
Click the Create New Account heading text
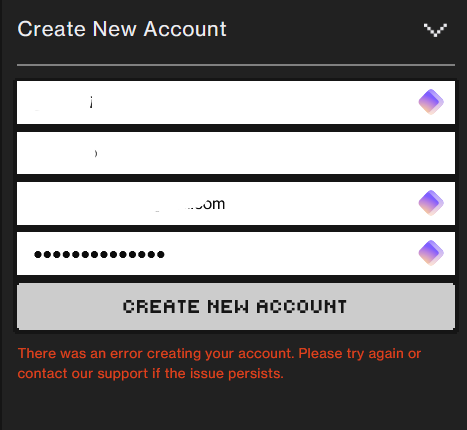(122, 29)
